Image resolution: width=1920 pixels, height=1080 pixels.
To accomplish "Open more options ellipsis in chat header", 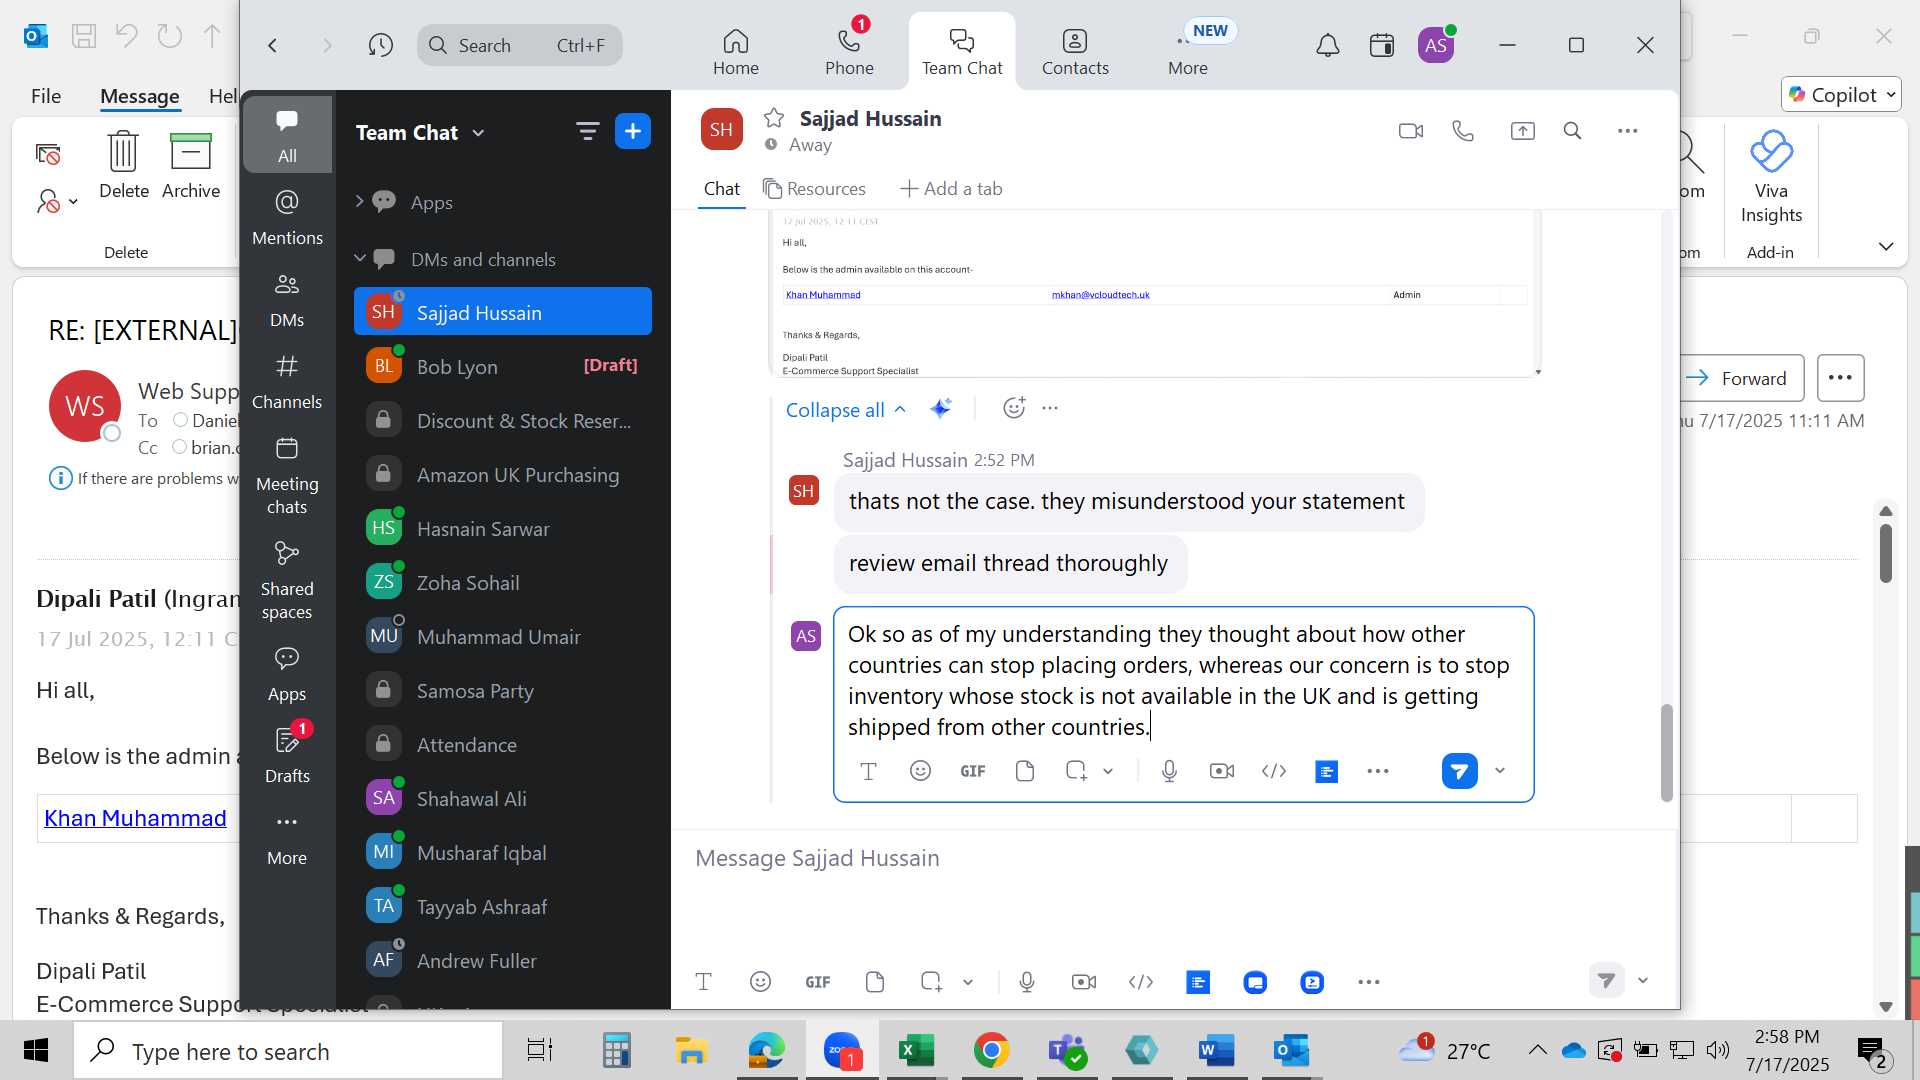I will 1627,131.
